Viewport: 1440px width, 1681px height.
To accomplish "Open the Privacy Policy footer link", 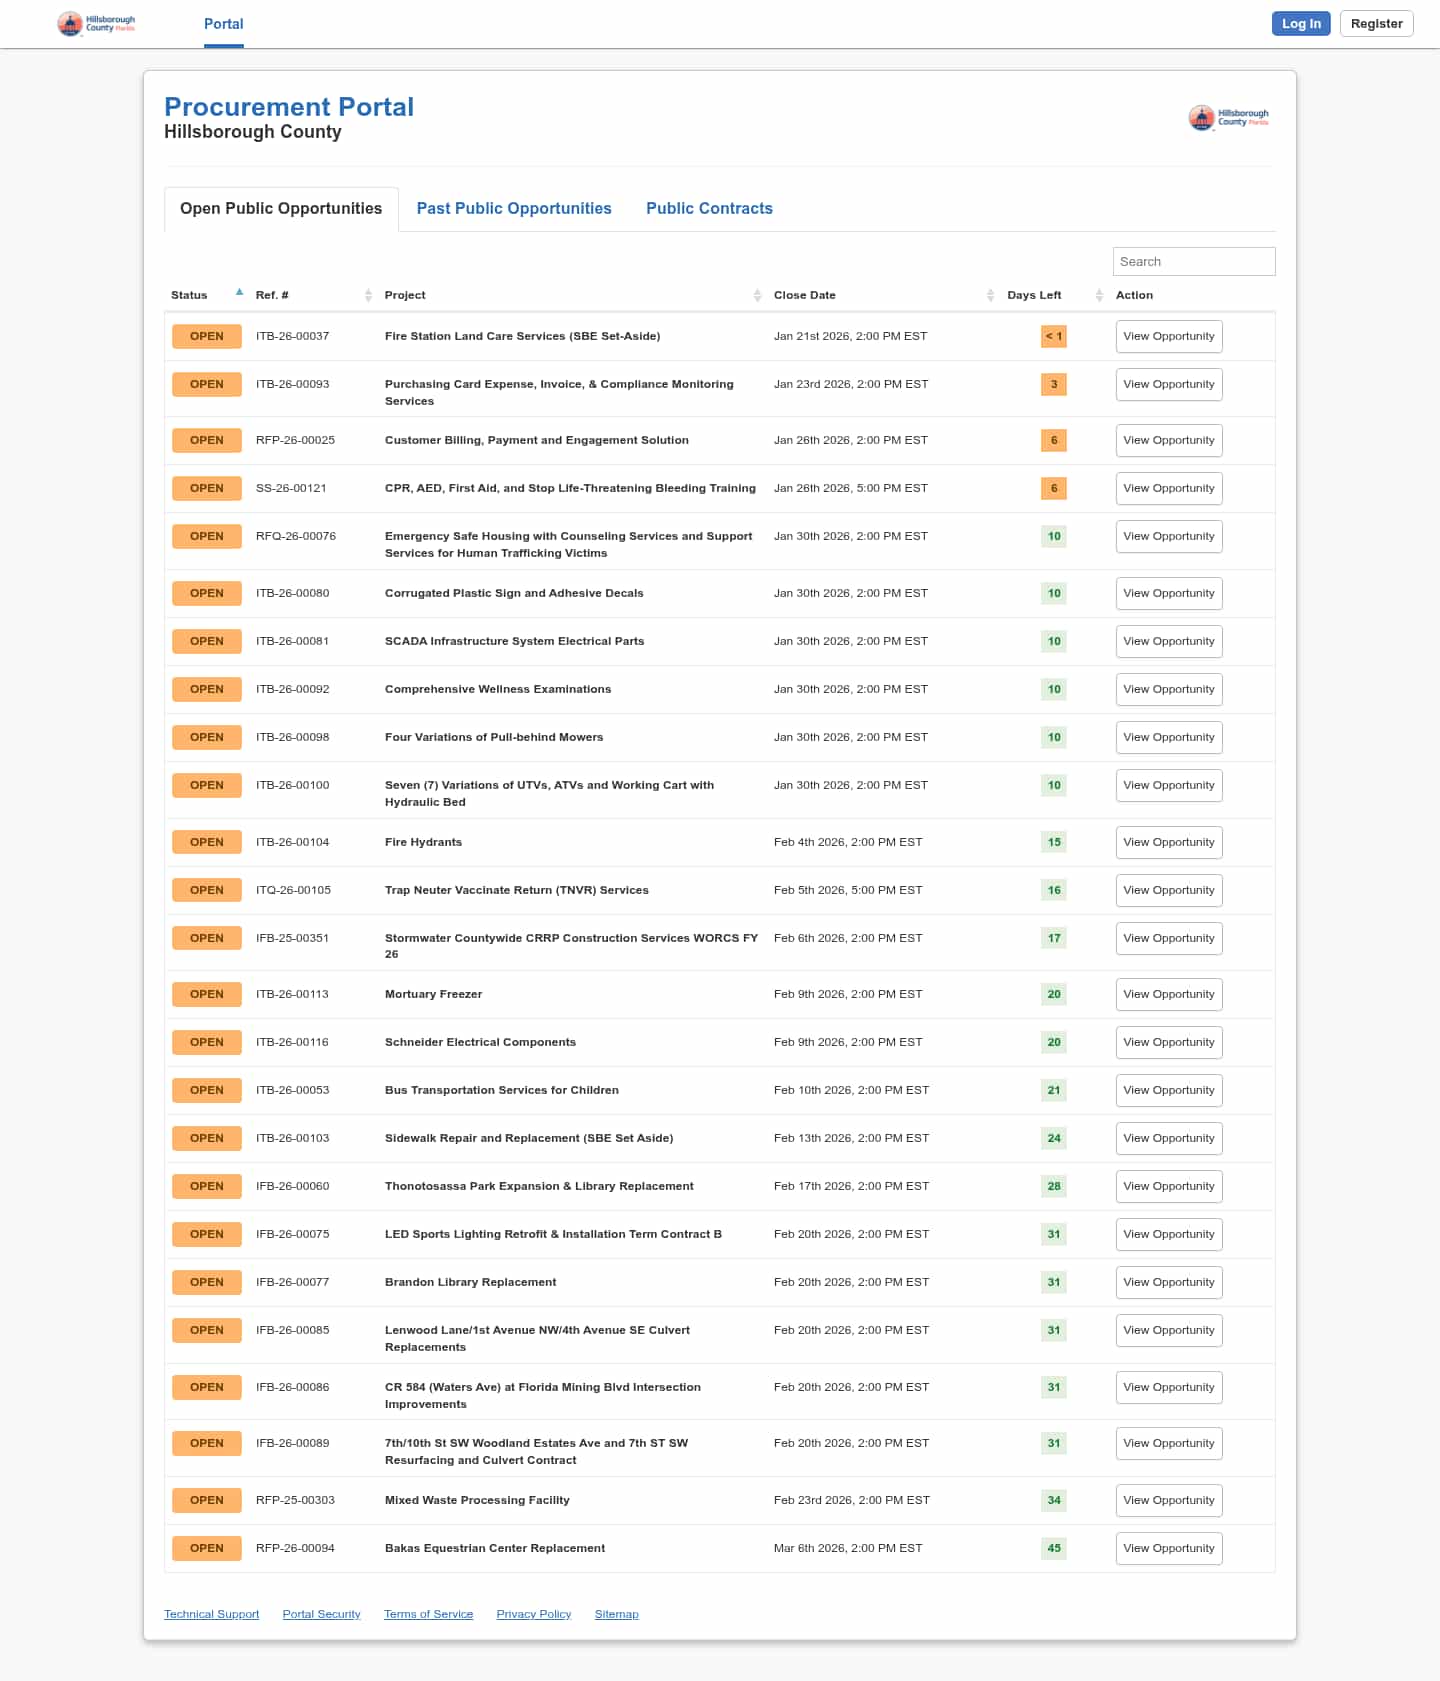I will click(533, 1614).
